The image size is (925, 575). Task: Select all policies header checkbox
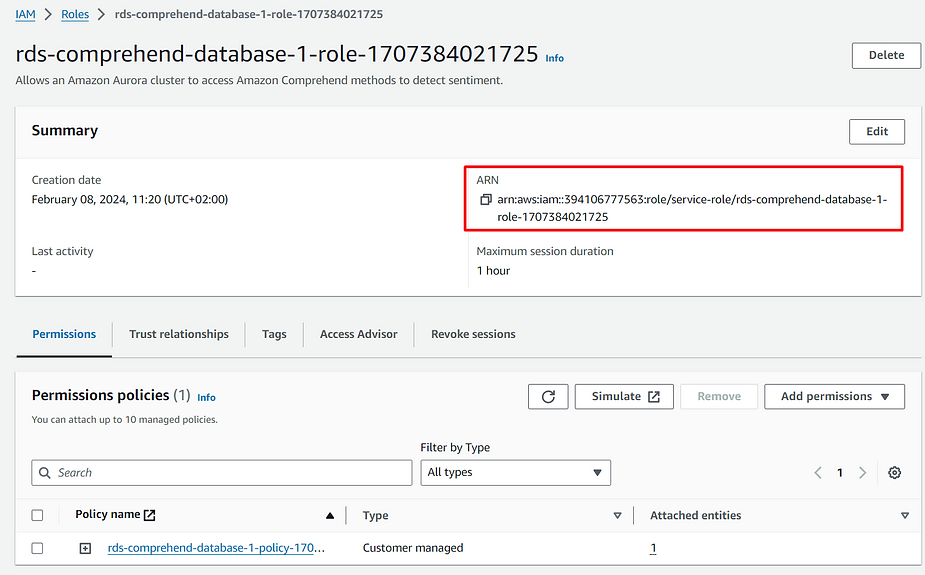coord(37,515)
